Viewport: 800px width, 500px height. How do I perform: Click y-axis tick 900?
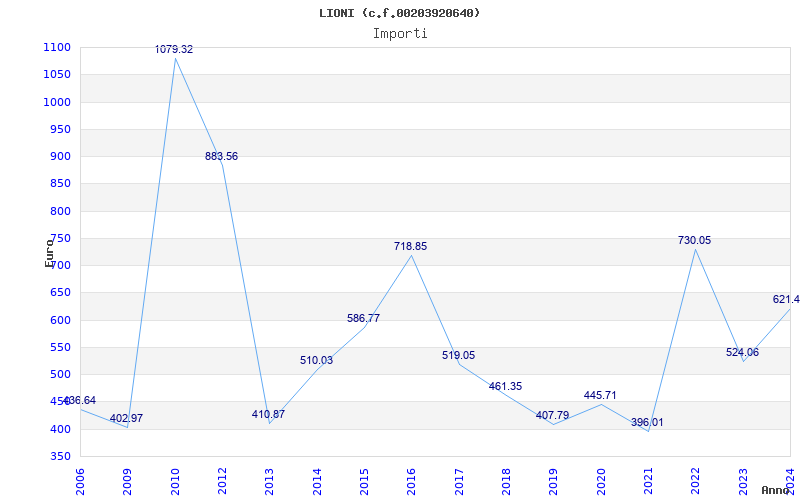click(63, 157)
